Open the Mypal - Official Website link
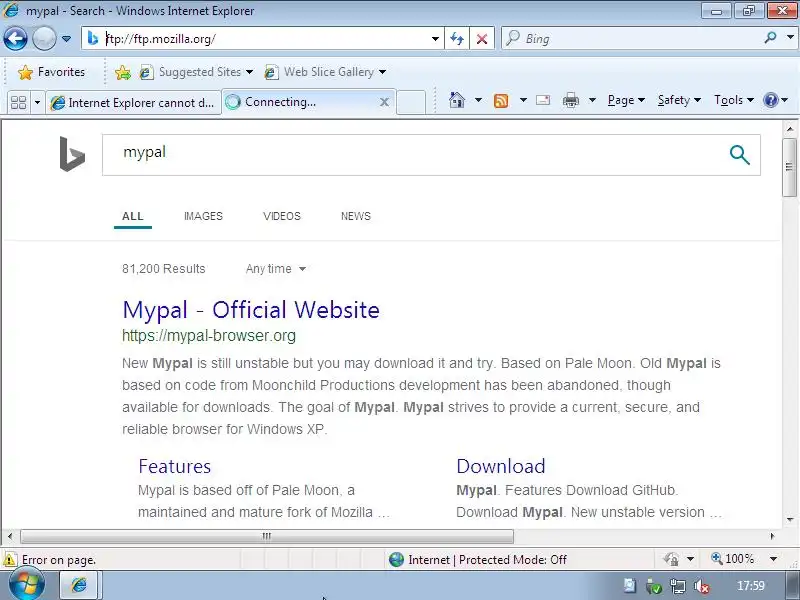Image resolution: width=800 pixels, height=600 pixels. [x=251, y=310]
